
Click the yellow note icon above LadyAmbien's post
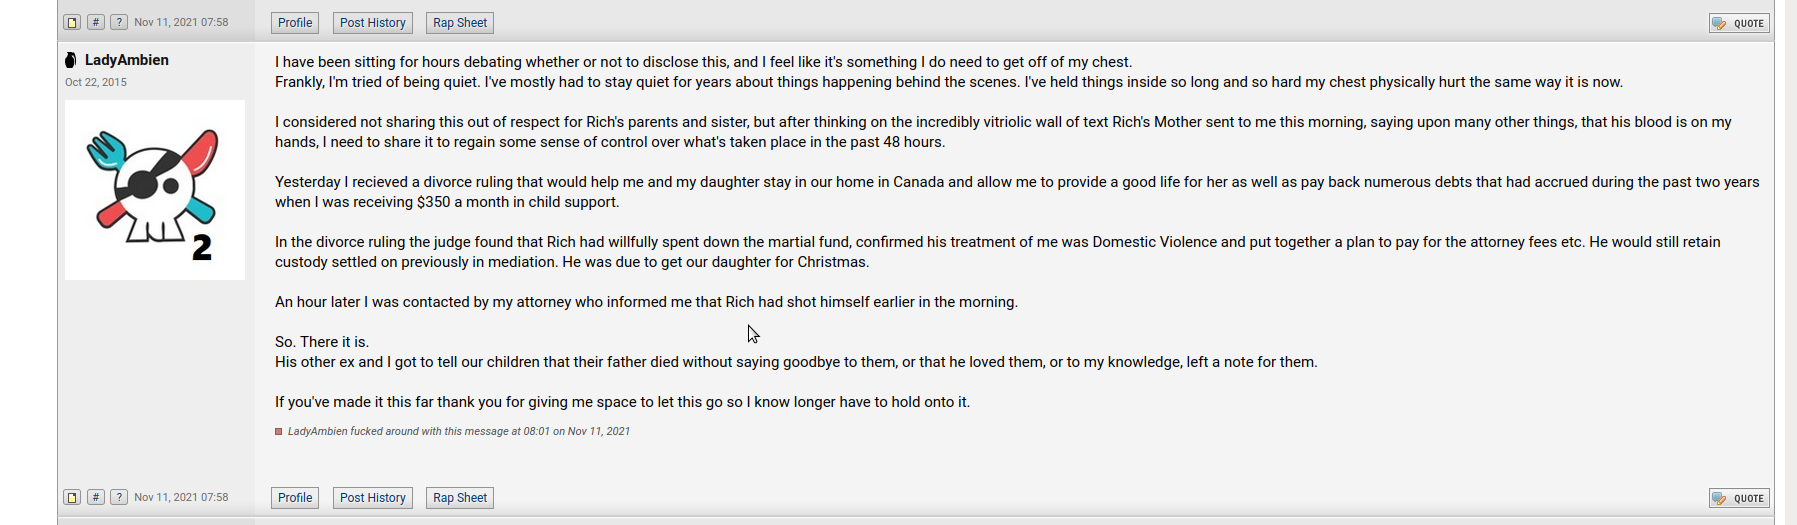[x=72, y=22]
